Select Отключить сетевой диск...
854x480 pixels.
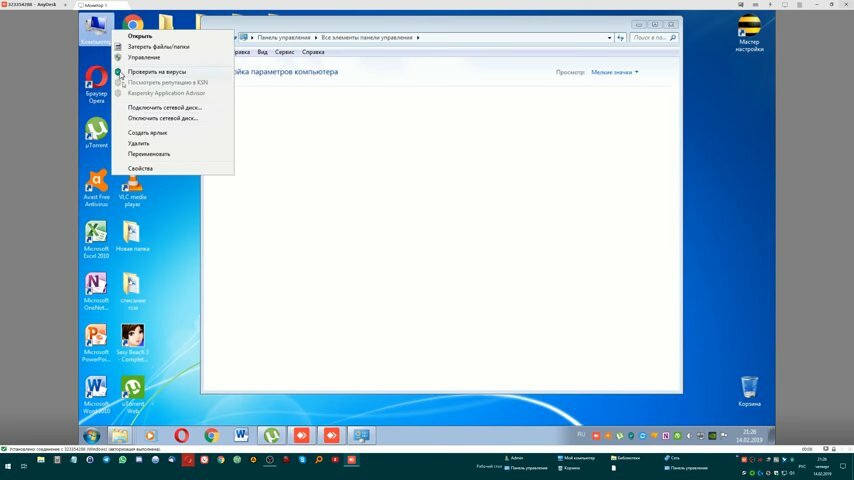pyautogui.click(x=163, y=118)
